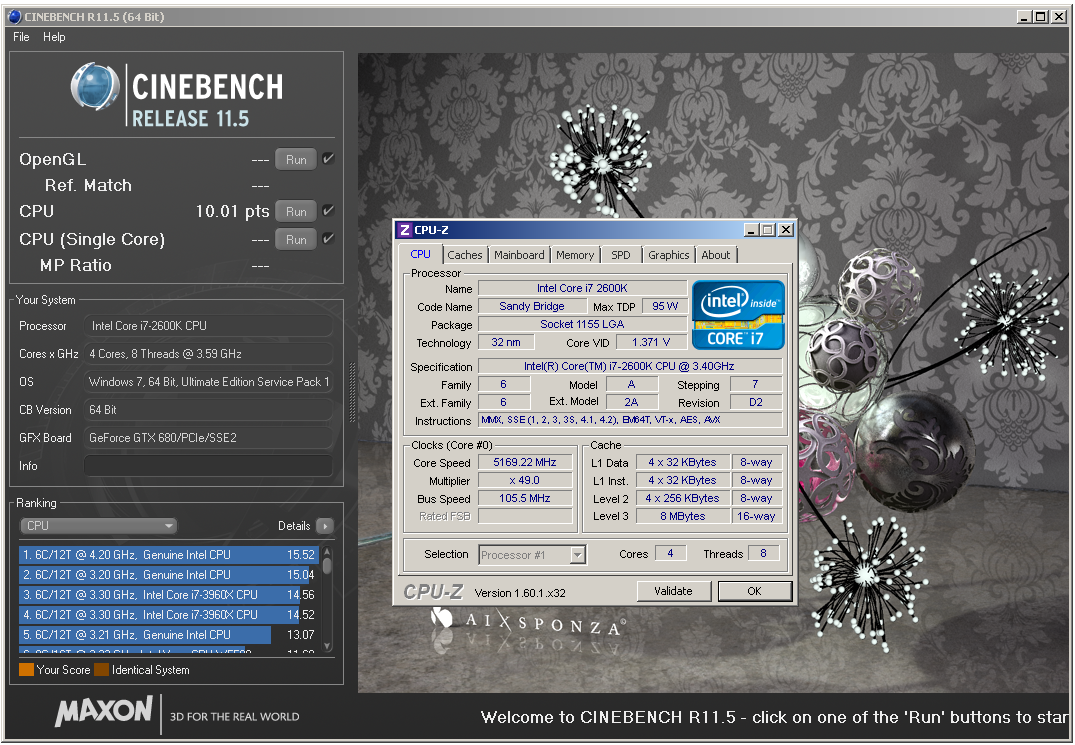Toggle the CPU (Single Core) checkbox
Image resolution: width=1075 pixels, height=745 pixels.
(328, 239)
